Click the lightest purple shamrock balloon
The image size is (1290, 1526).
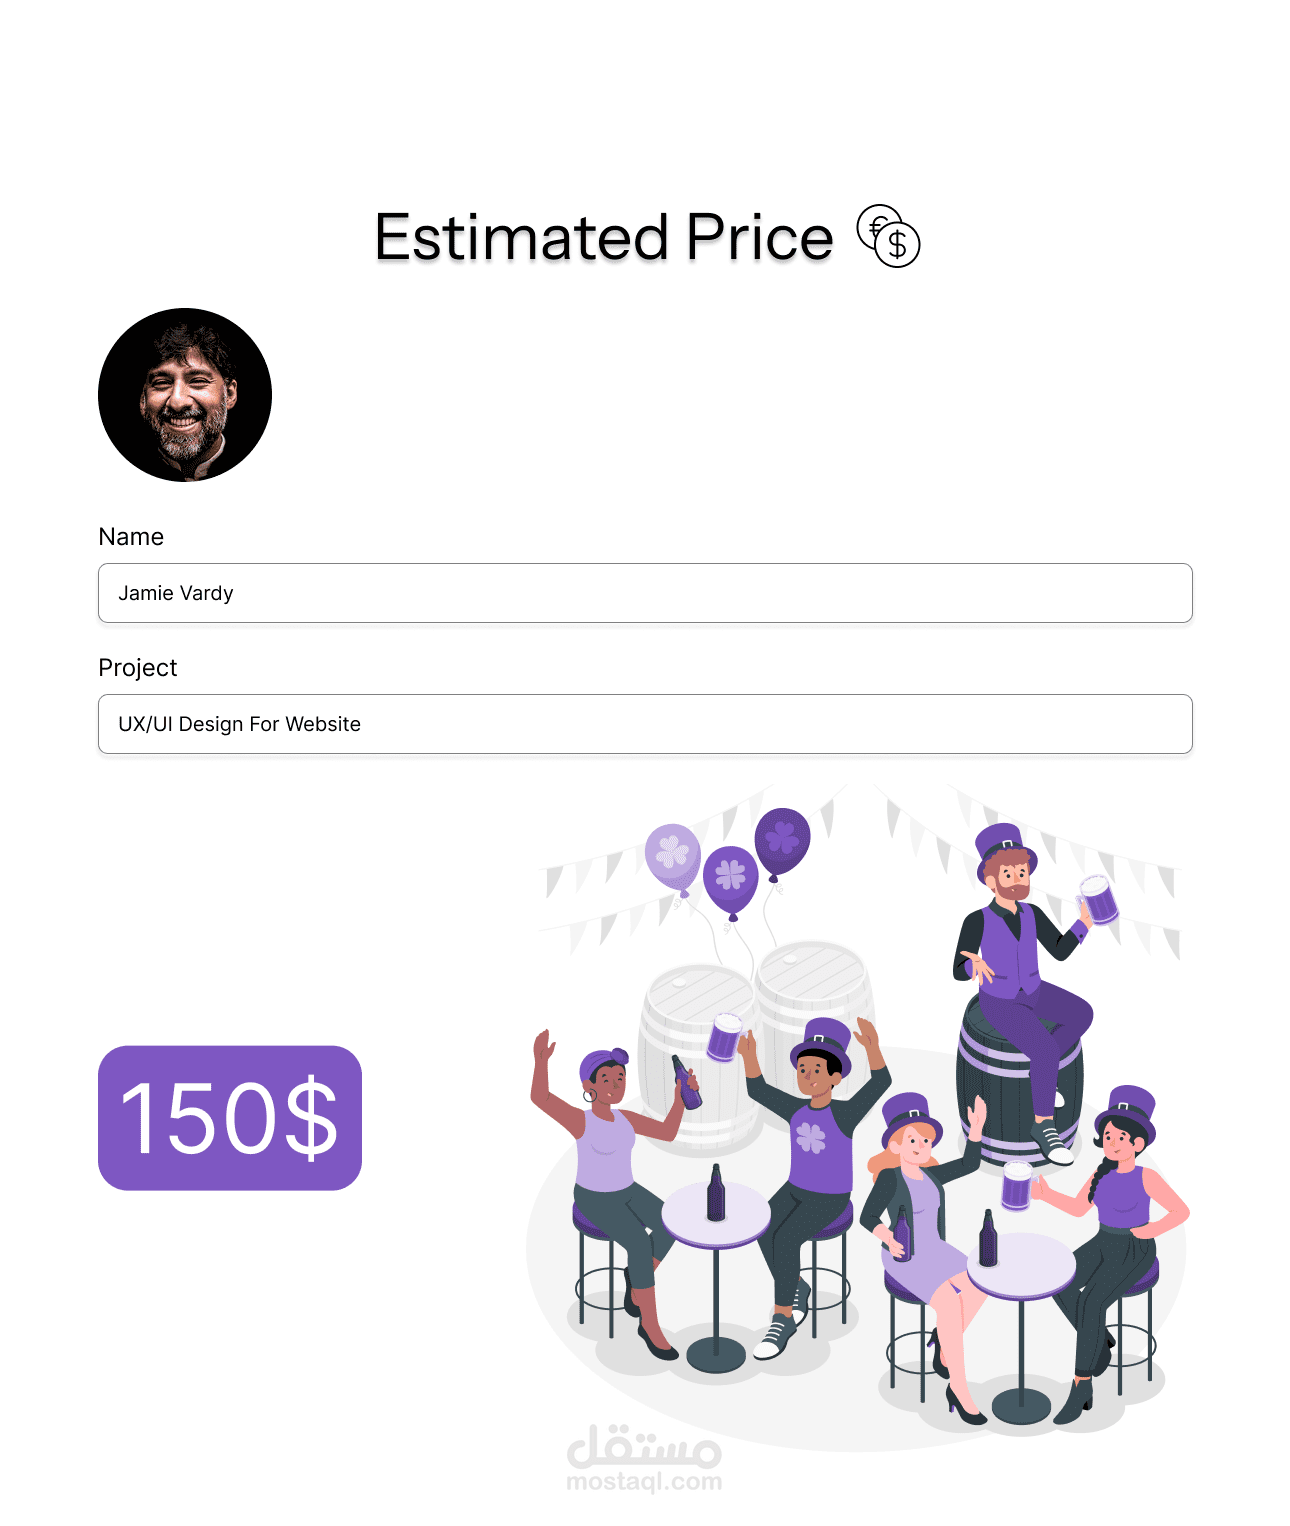coord(672,855)
